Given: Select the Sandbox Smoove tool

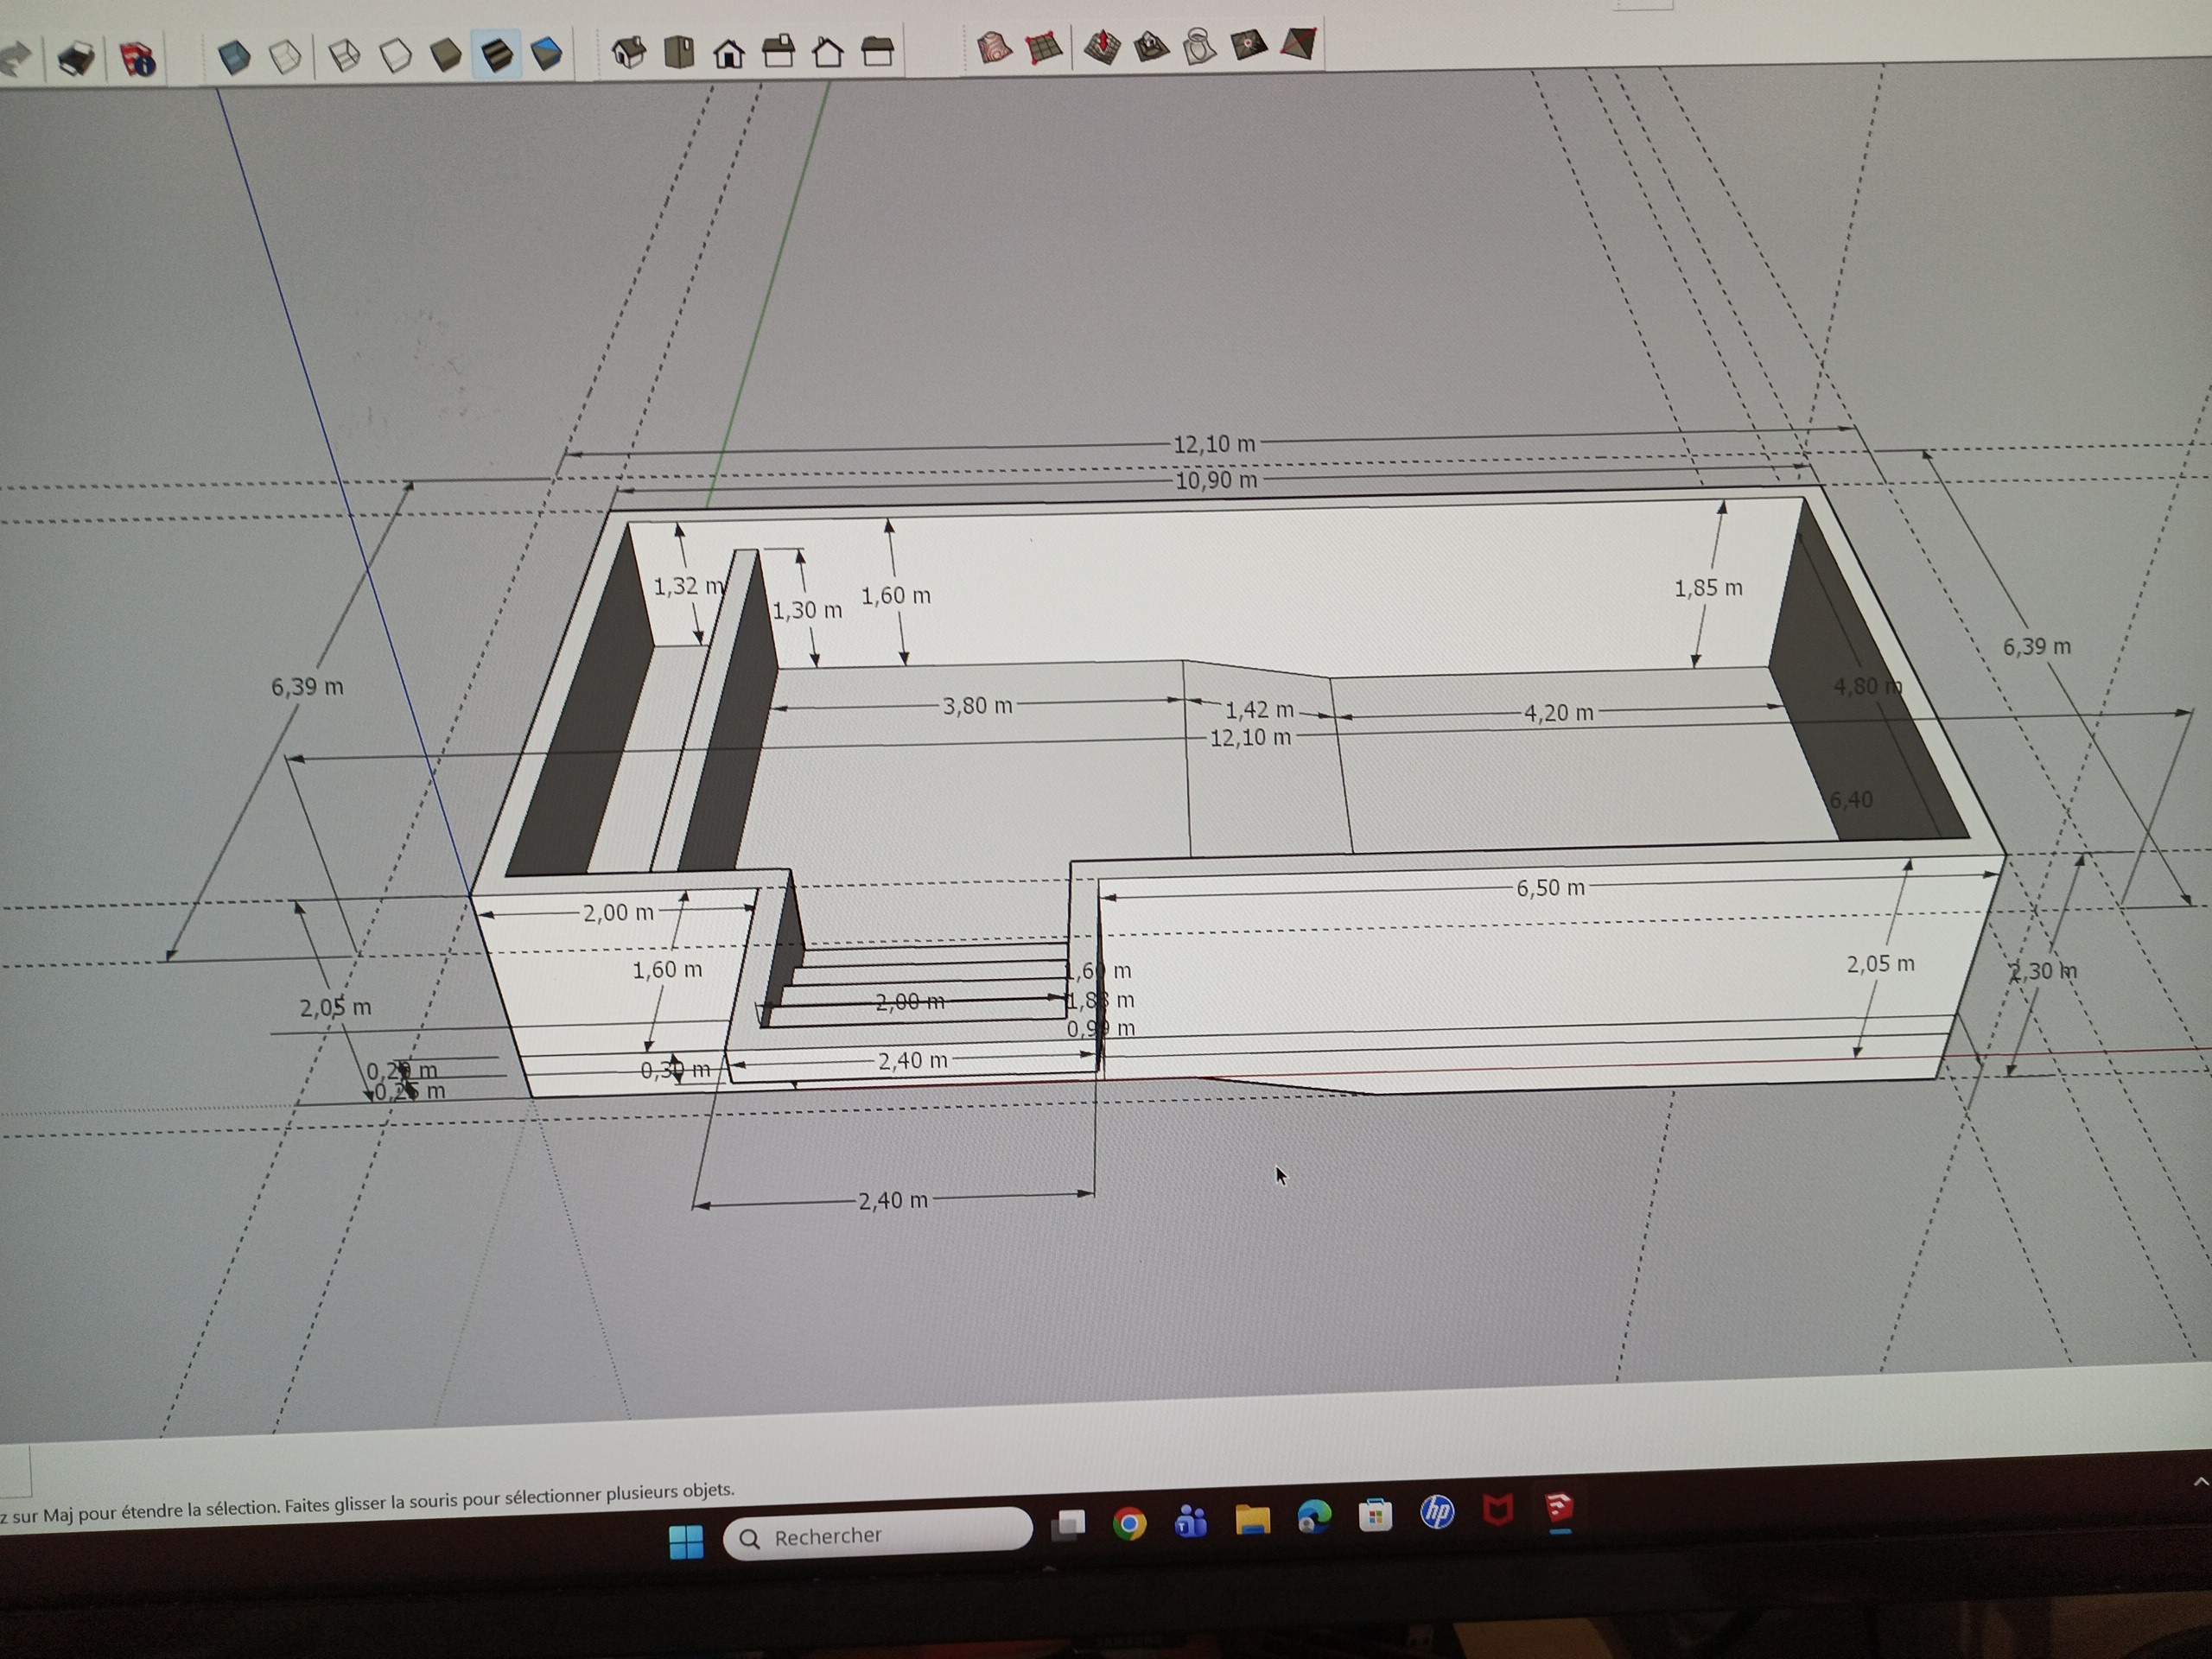Looking at the screenshot, I should 1102,47.
